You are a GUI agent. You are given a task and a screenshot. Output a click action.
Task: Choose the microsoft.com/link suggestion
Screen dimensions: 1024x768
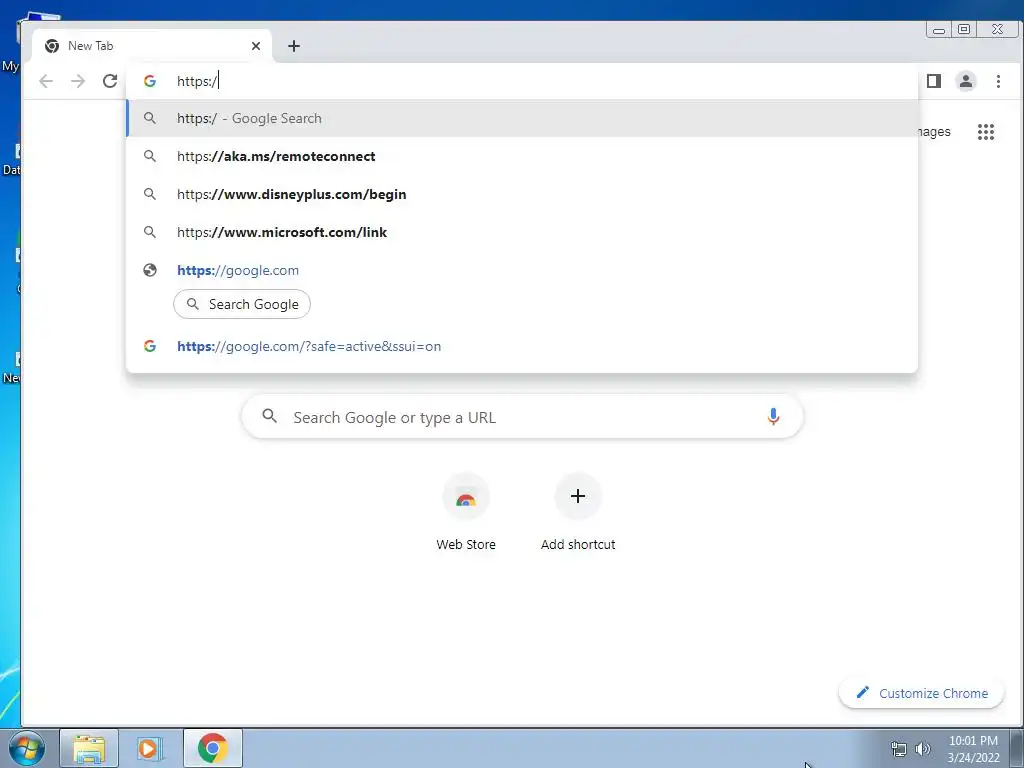click(522, 232)
